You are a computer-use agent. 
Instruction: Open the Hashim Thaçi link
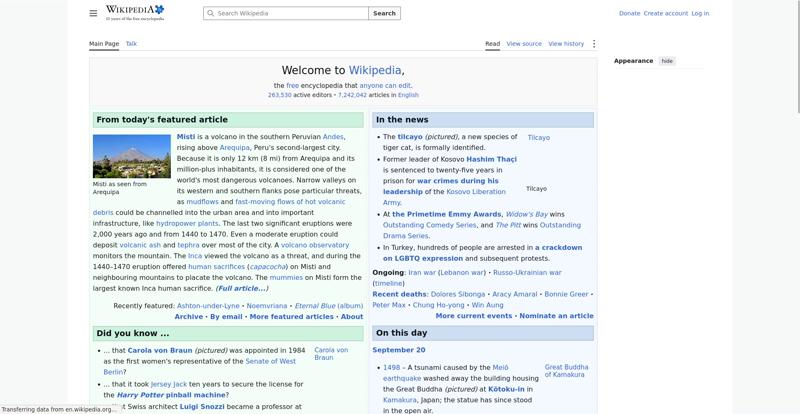click(x=491, y=159)
